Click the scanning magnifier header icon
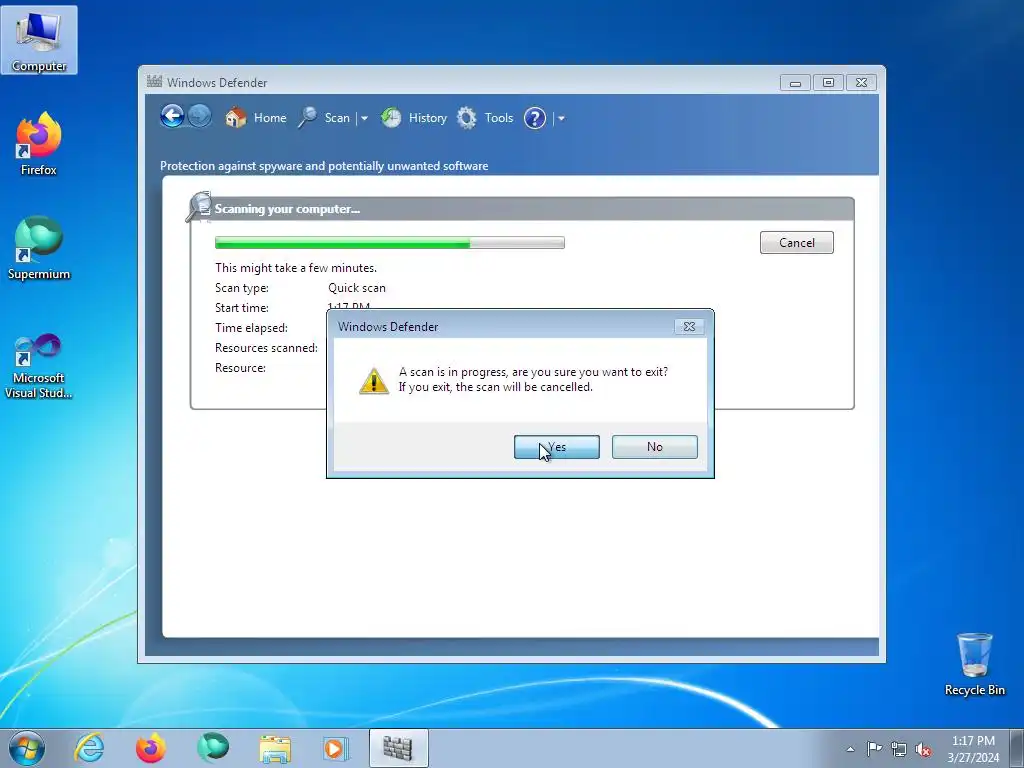This screenshot has height=768, width=1024. pos(199,207)
